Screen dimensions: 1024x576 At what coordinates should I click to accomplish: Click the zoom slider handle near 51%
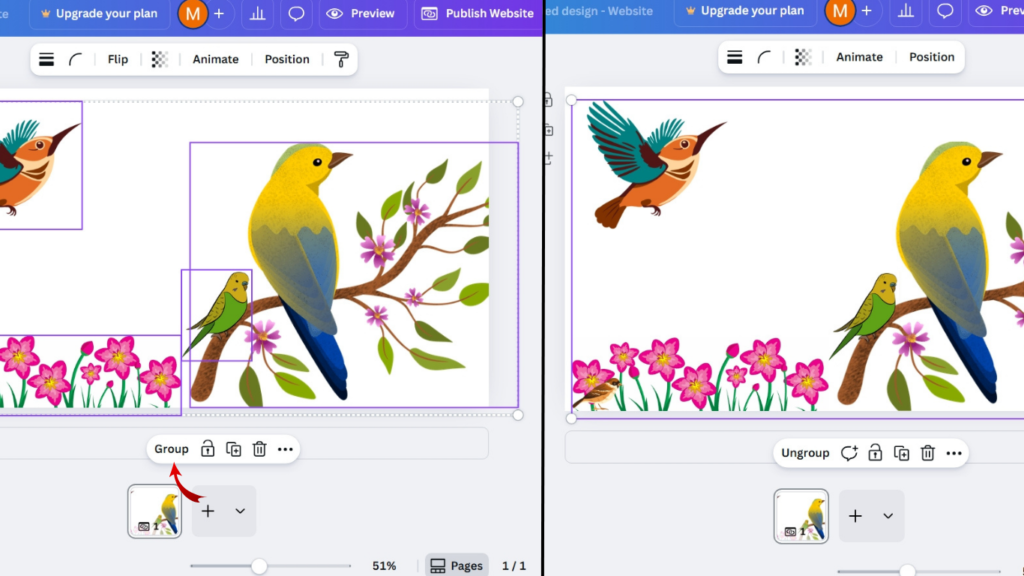pyautogui.click(x=259, y=566)
